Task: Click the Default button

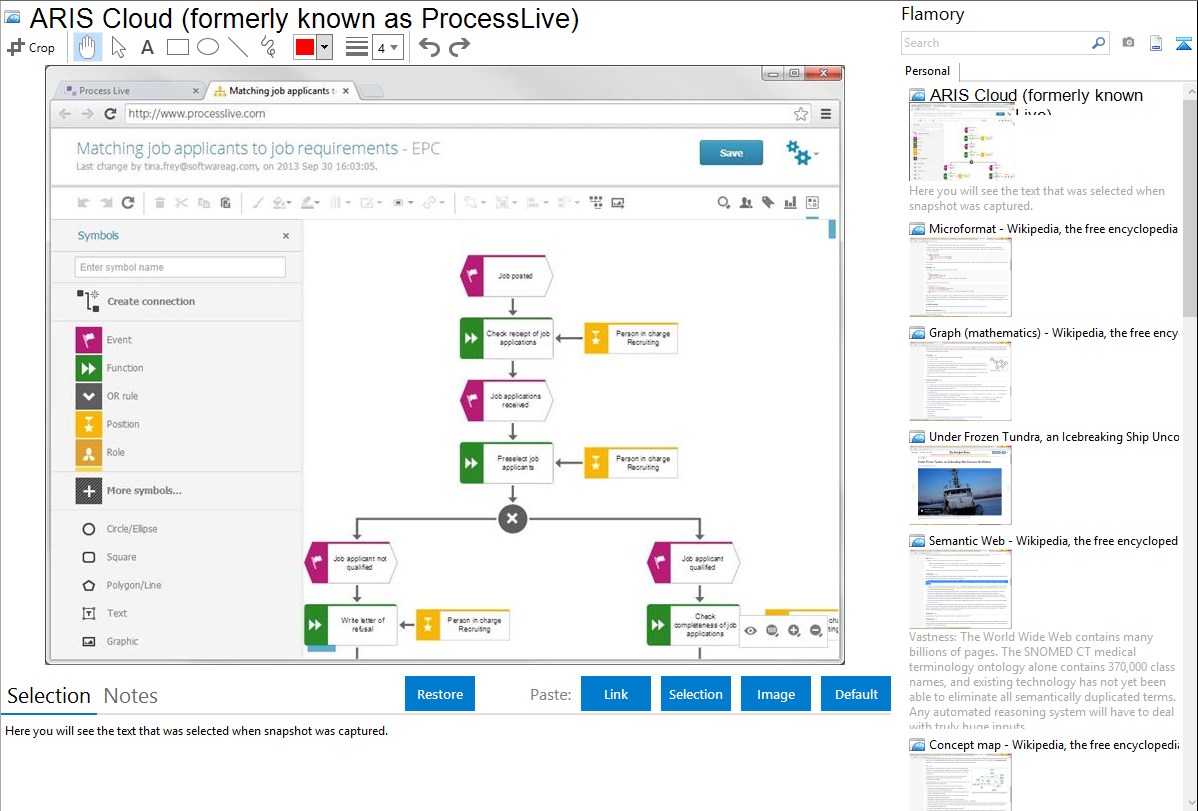Action: [x=856, y=694]
